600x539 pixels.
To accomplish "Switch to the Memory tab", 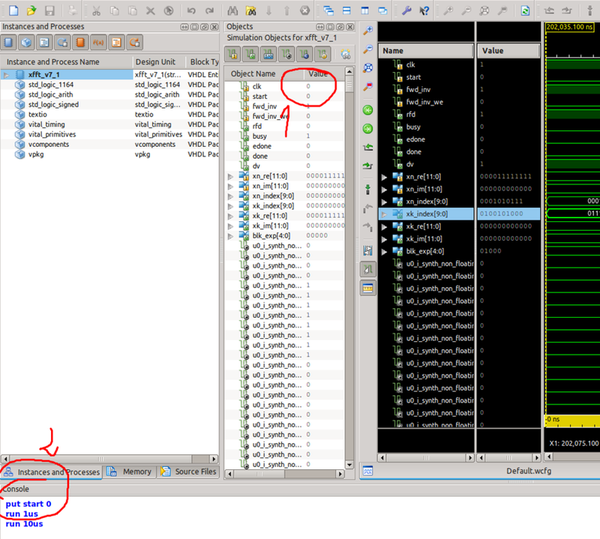I will click(x=130, y=472).
